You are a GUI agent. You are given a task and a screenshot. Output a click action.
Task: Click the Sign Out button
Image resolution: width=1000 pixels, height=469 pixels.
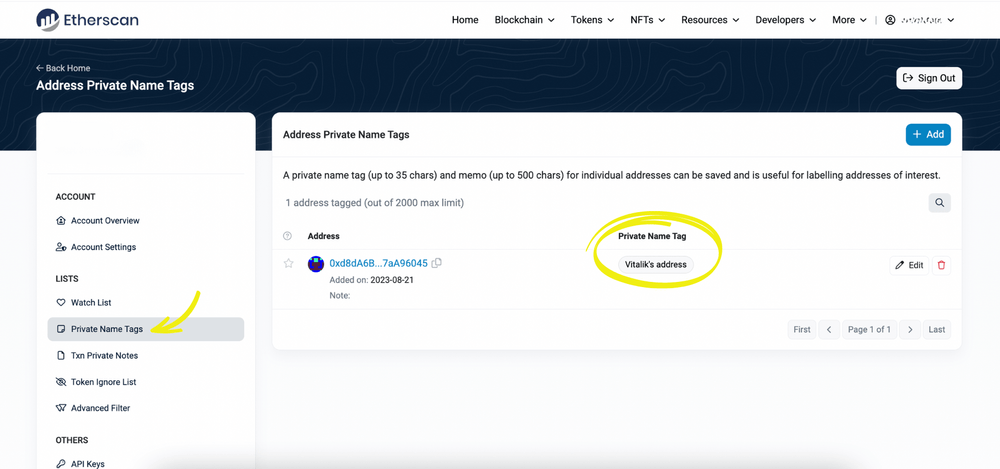(x=929, y=78)
